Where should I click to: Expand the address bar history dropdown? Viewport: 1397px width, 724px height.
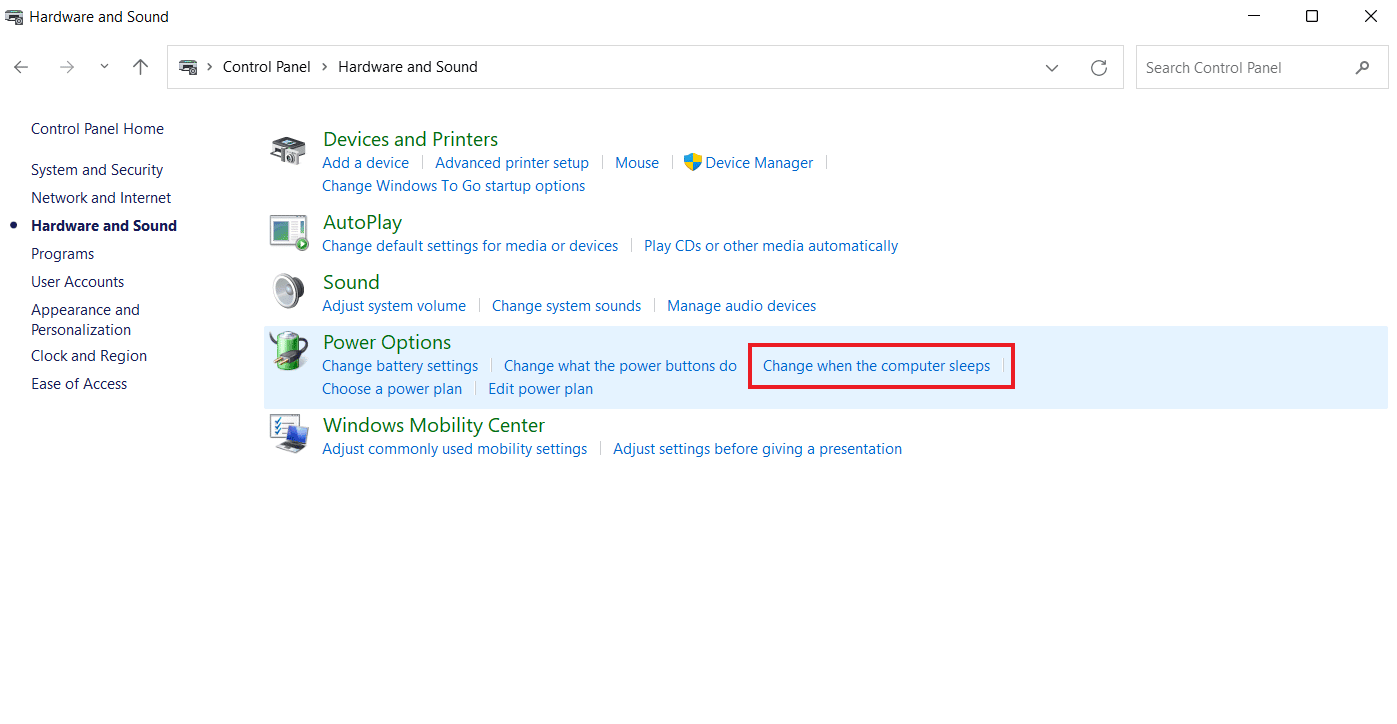(1052, 68)
